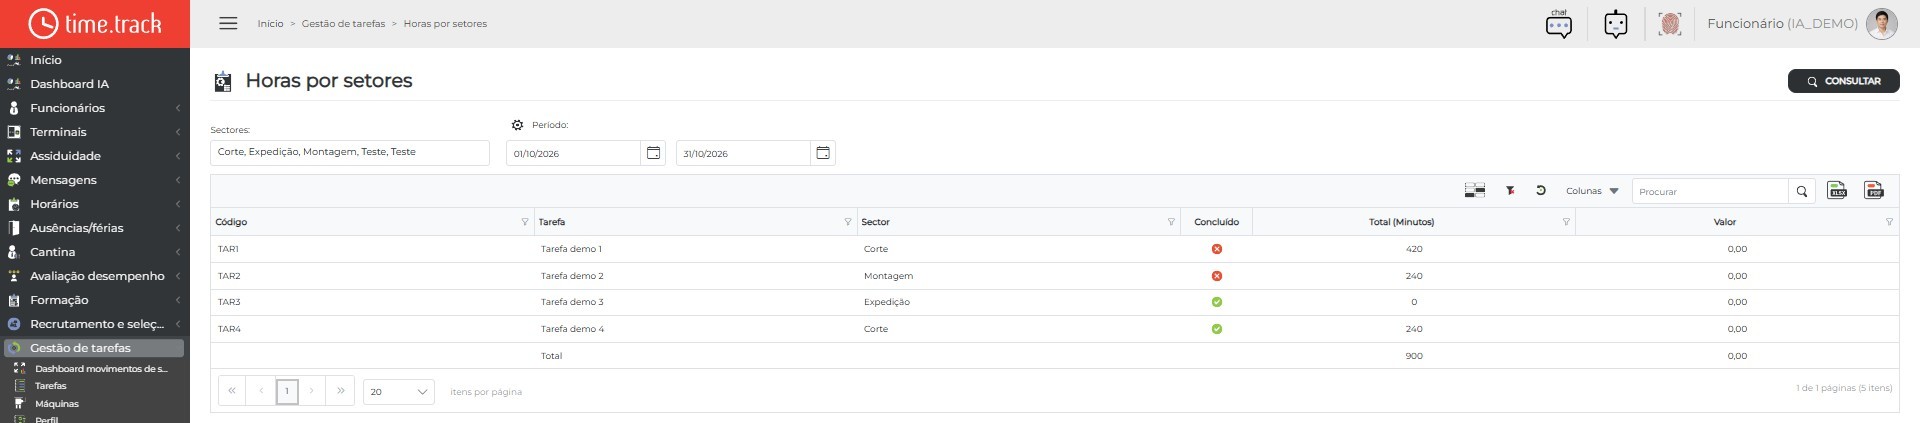Expand Ausências/férias sidebar menu
Screen dimensions: 1920x423
click(x=95, y=228)
